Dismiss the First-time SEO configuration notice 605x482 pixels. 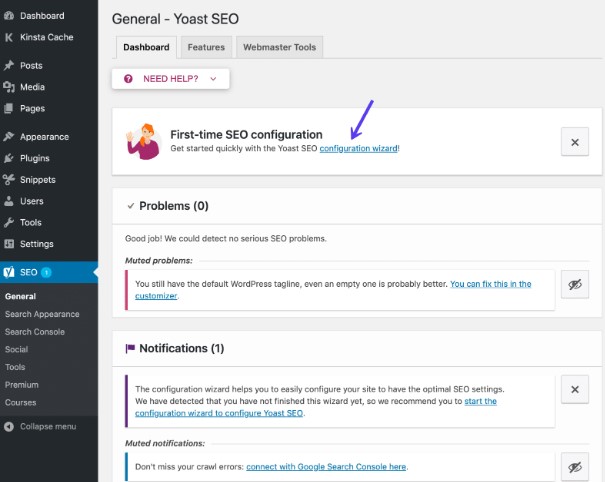574,142
